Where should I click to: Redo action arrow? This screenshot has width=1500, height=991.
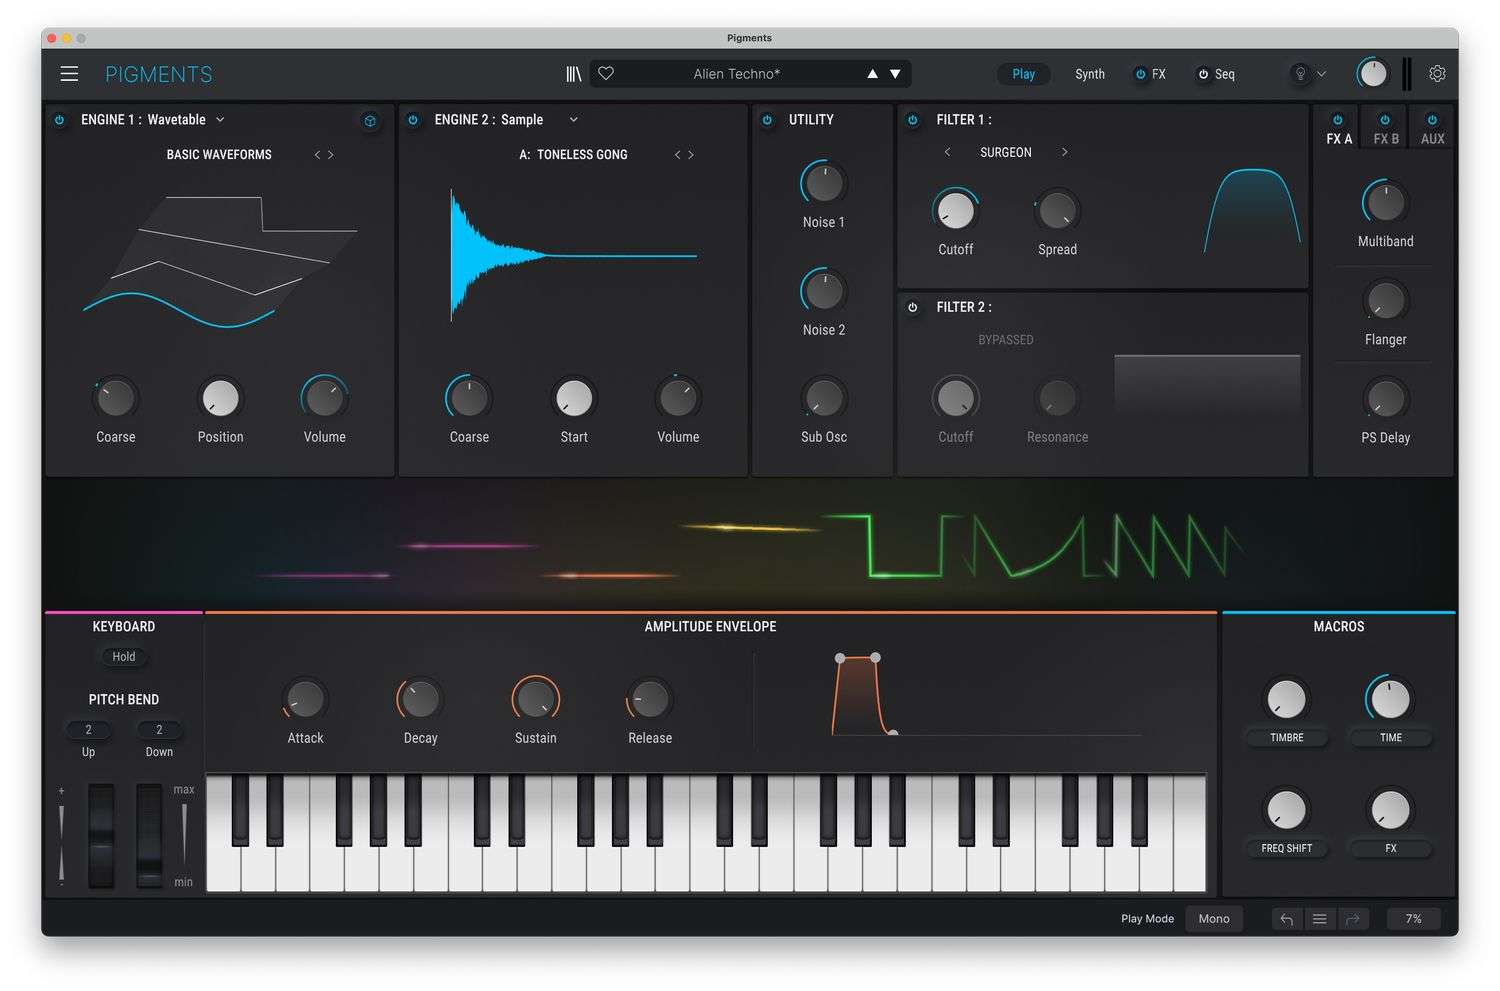pyautogui.click(x=1353, y=919)
